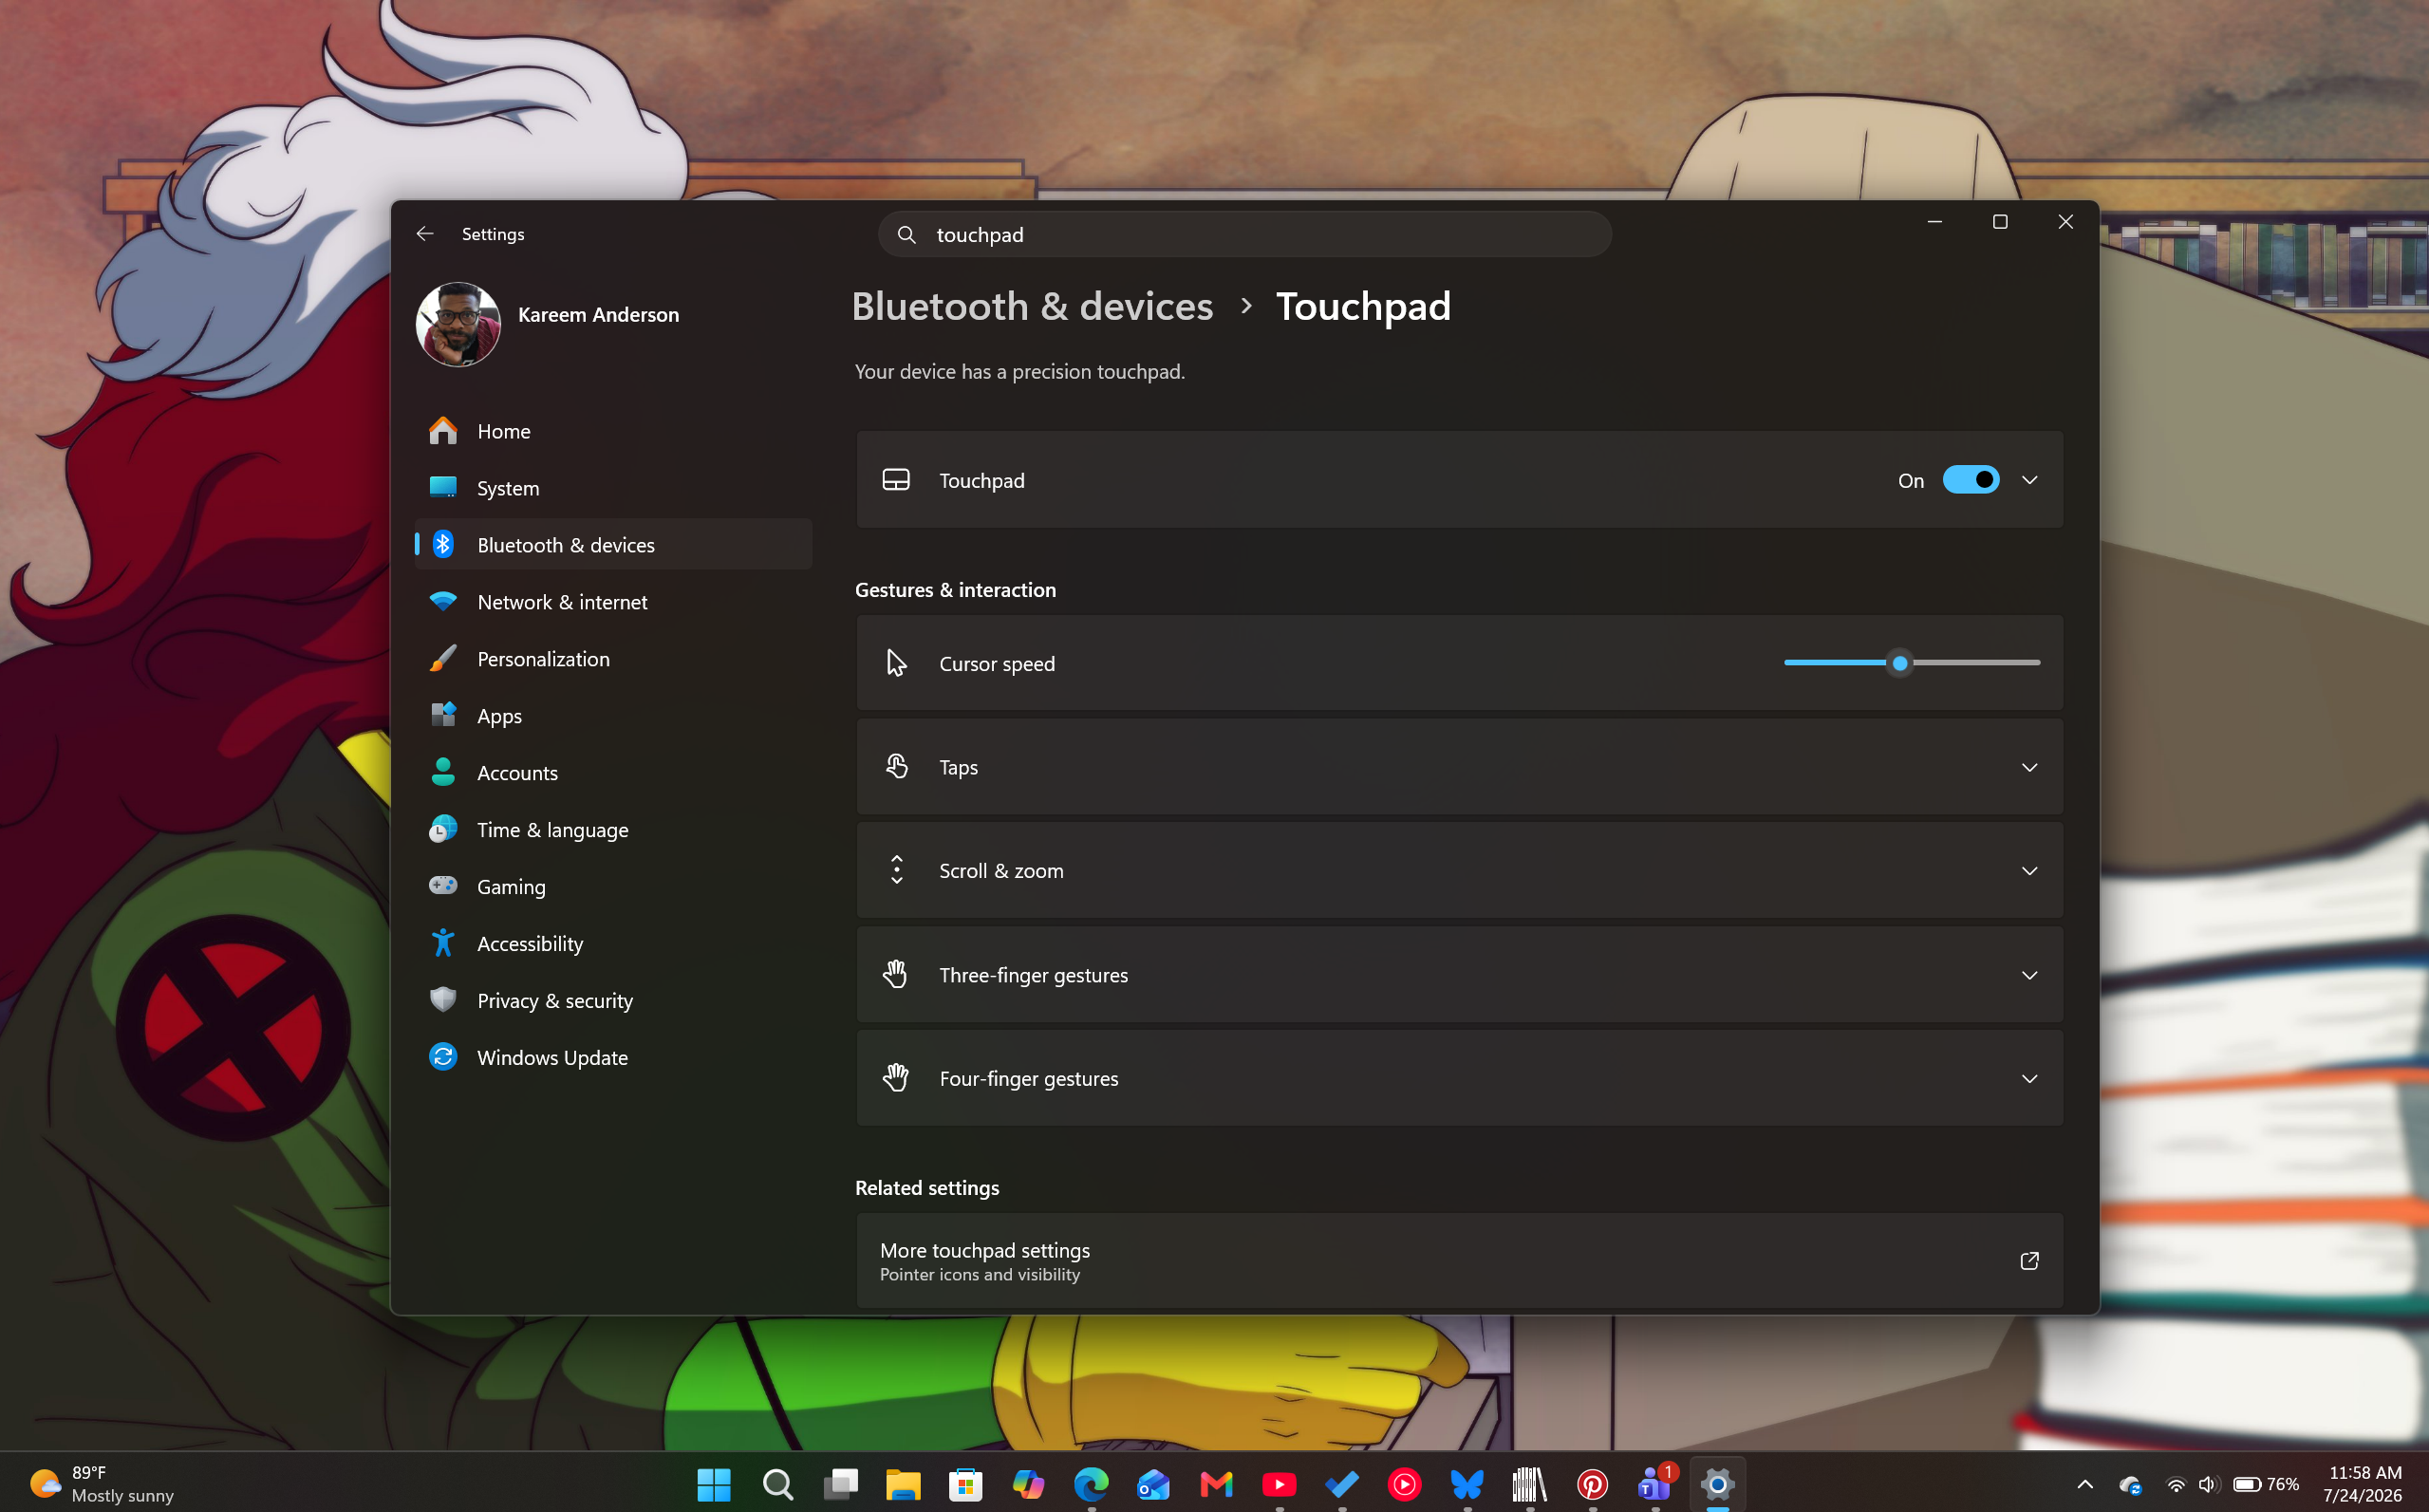Click the external link icon for touchpad settings
This screenshot has width=2429, height=1512.
click(x=2029, y=1261)
